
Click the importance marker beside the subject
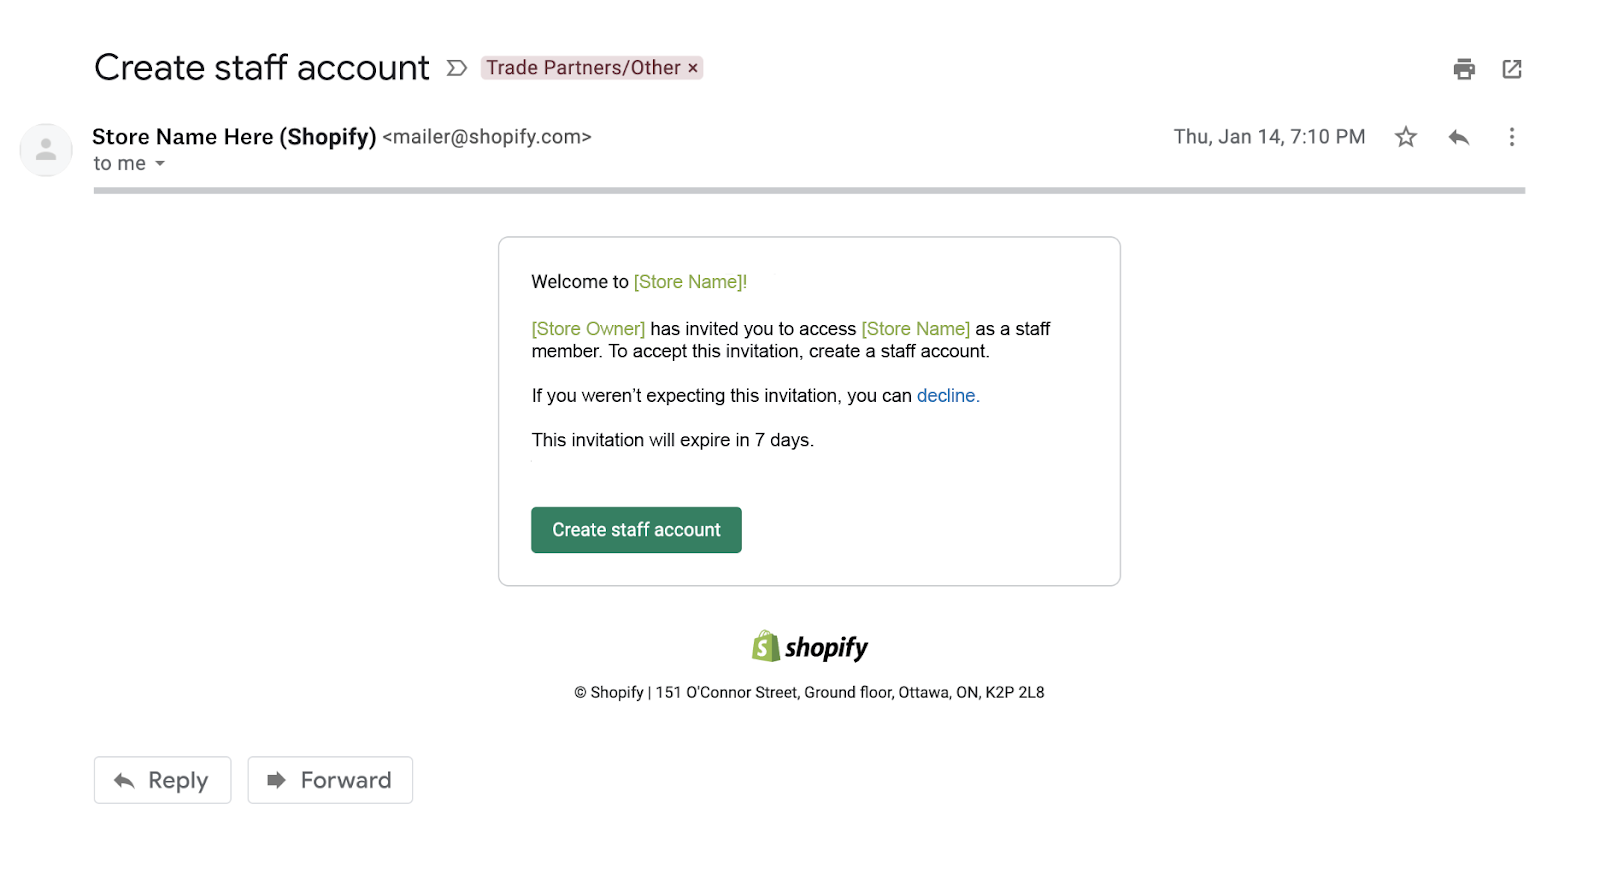[457, 68]
